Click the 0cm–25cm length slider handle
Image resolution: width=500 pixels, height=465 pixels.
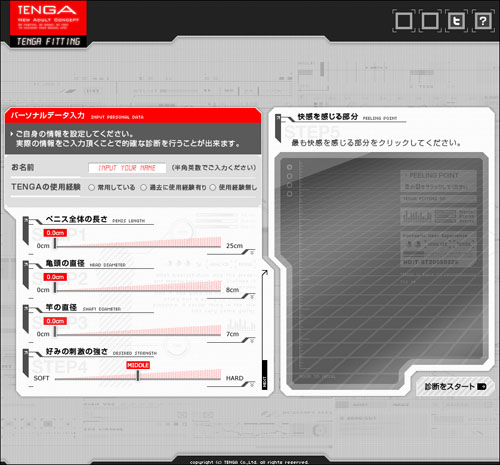point(55,244)
